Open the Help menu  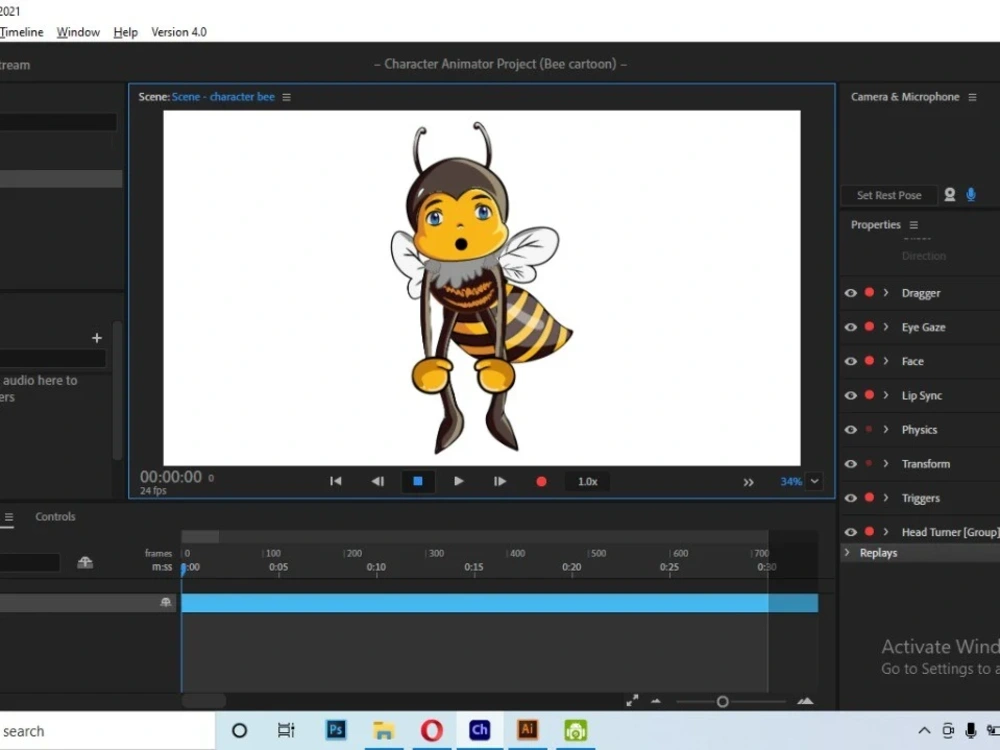(126, 32)
